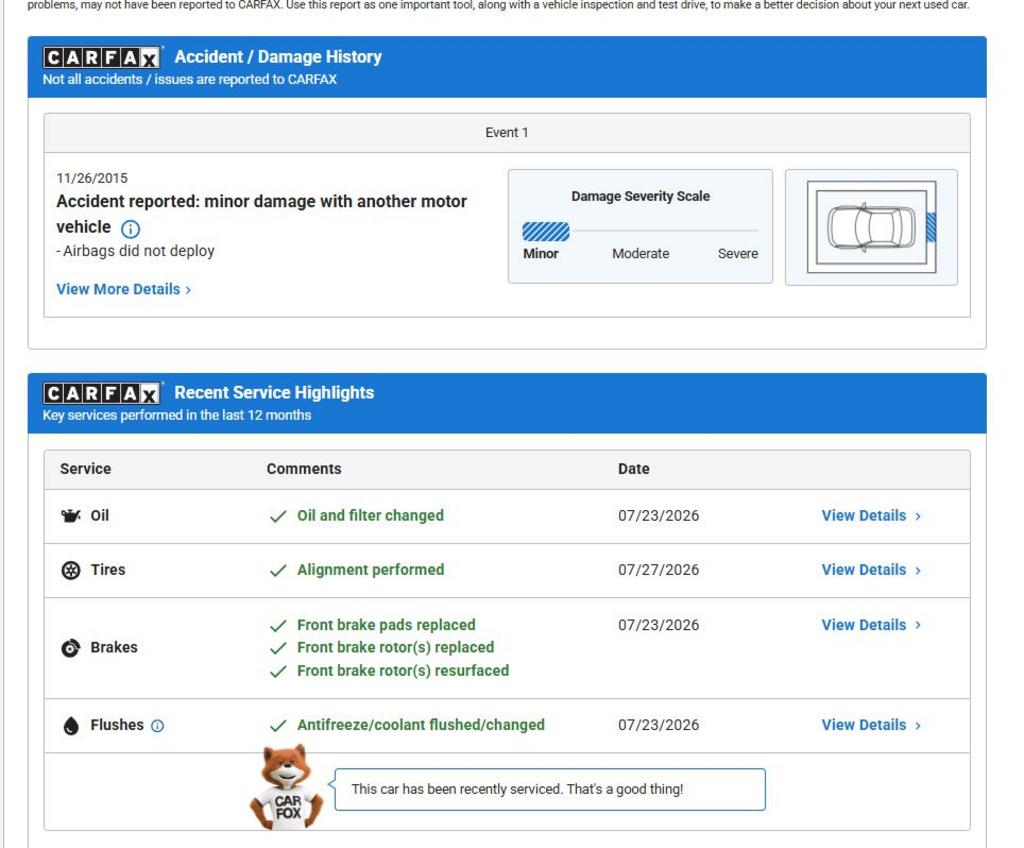Click the Flushes droplet icon

(x=71, y=726)
